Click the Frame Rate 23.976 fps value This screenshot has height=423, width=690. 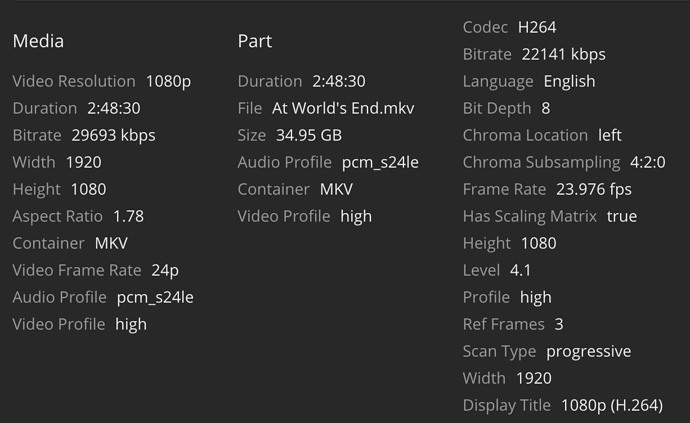pyautogui.click(x=594, y=189)
